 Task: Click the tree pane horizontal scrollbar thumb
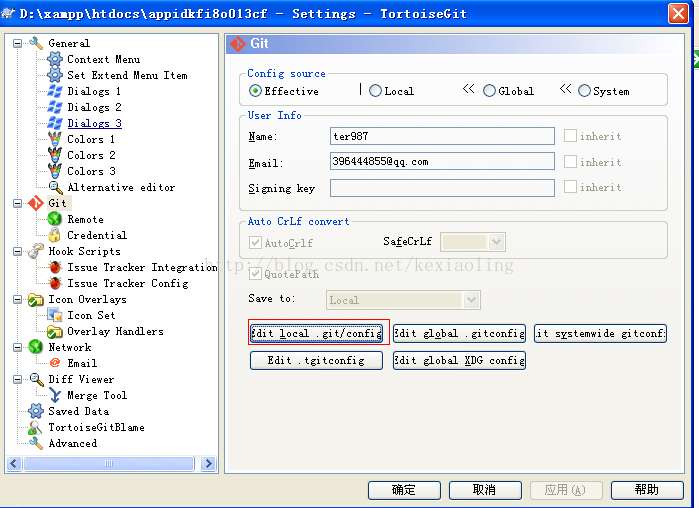[x=109, y=463]
